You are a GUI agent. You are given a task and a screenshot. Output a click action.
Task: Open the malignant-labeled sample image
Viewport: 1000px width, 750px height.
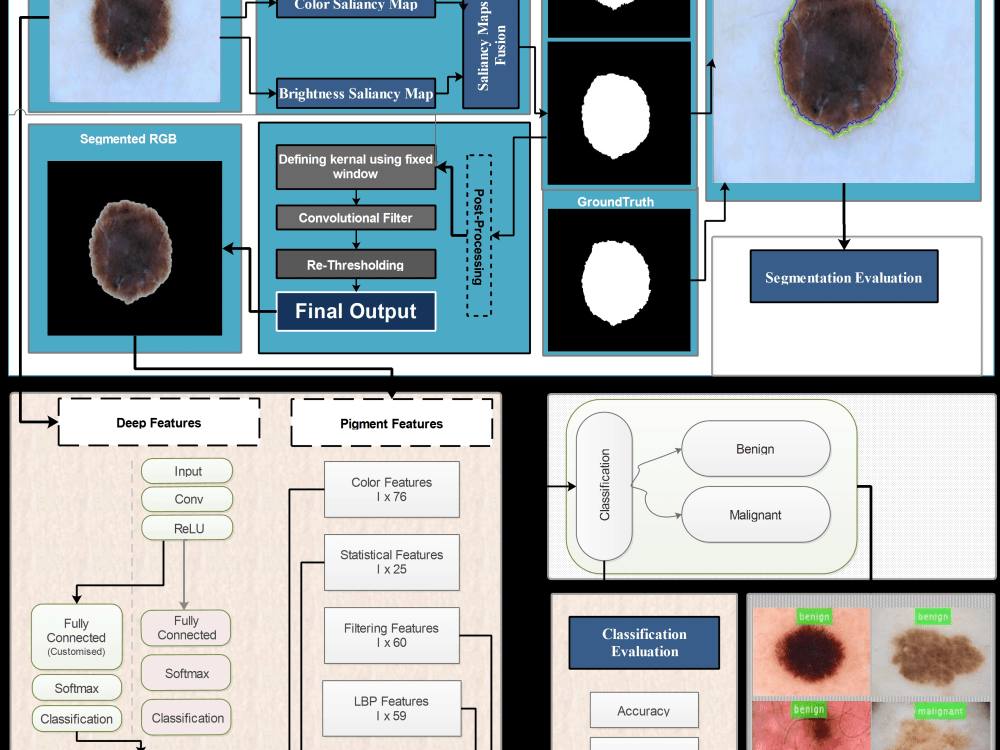[930, 726]
